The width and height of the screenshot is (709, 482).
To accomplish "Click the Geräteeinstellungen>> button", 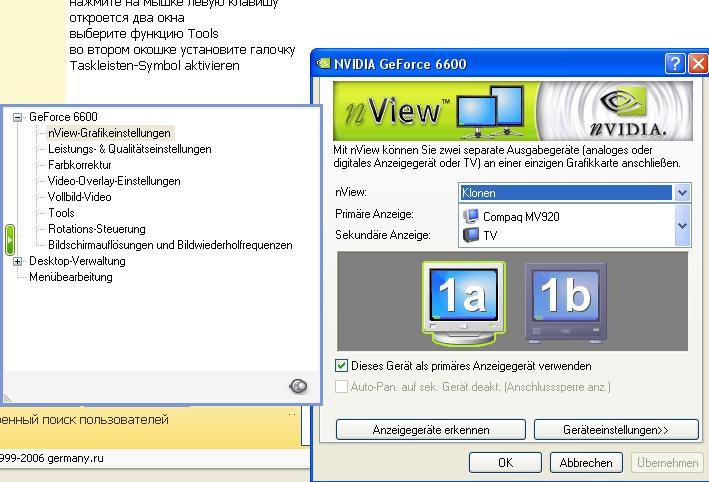I will pos(616,429).
